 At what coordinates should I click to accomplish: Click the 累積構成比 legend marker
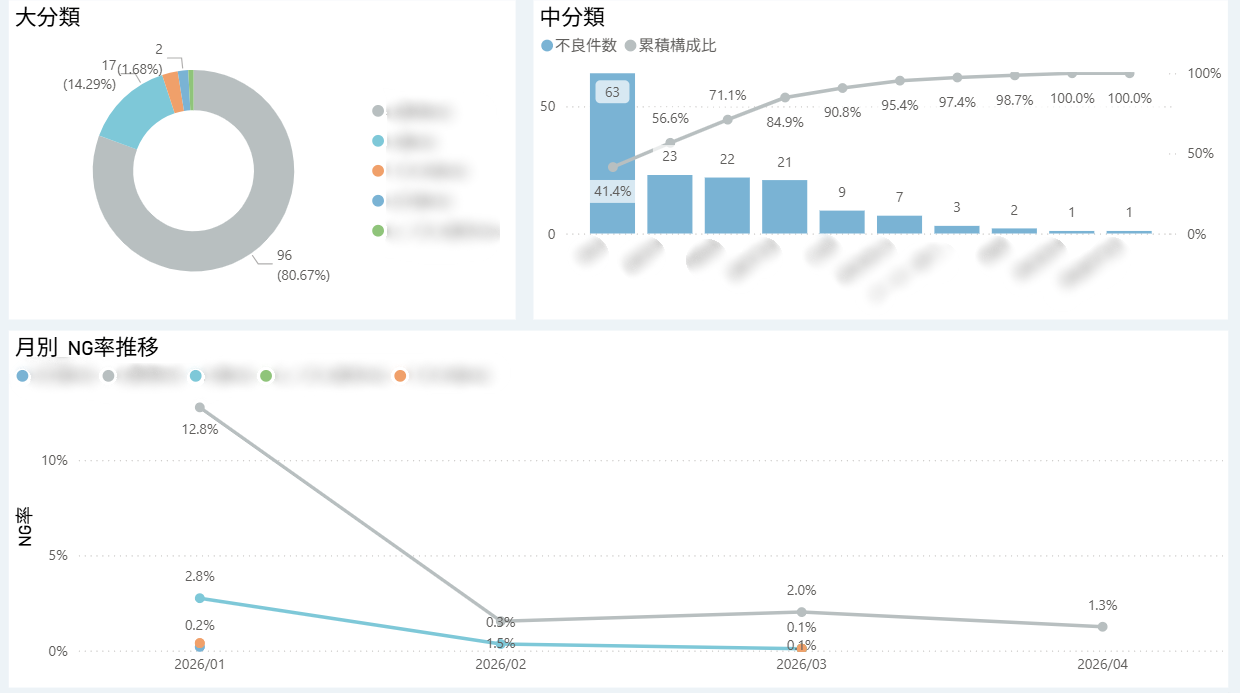[630, 46]
